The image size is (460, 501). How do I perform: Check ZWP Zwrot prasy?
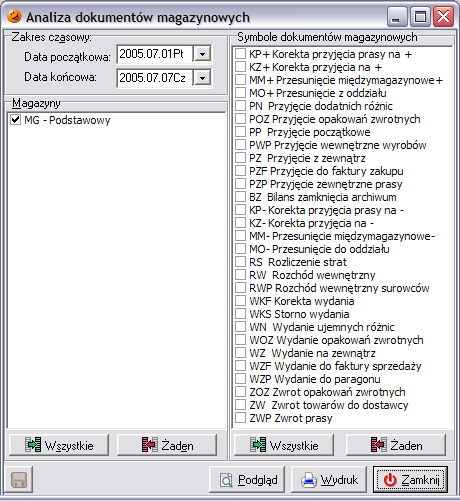click(x=240, y=418)
